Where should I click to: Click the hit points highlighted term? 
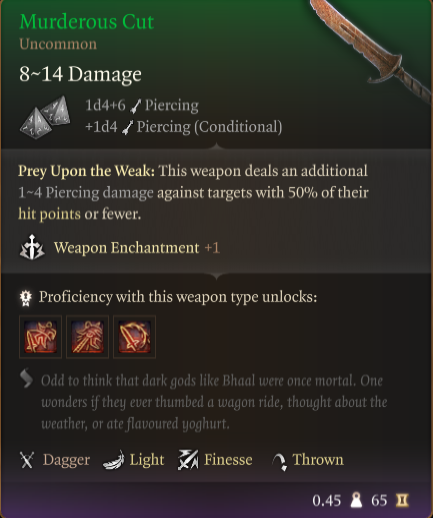click(49, 214)
